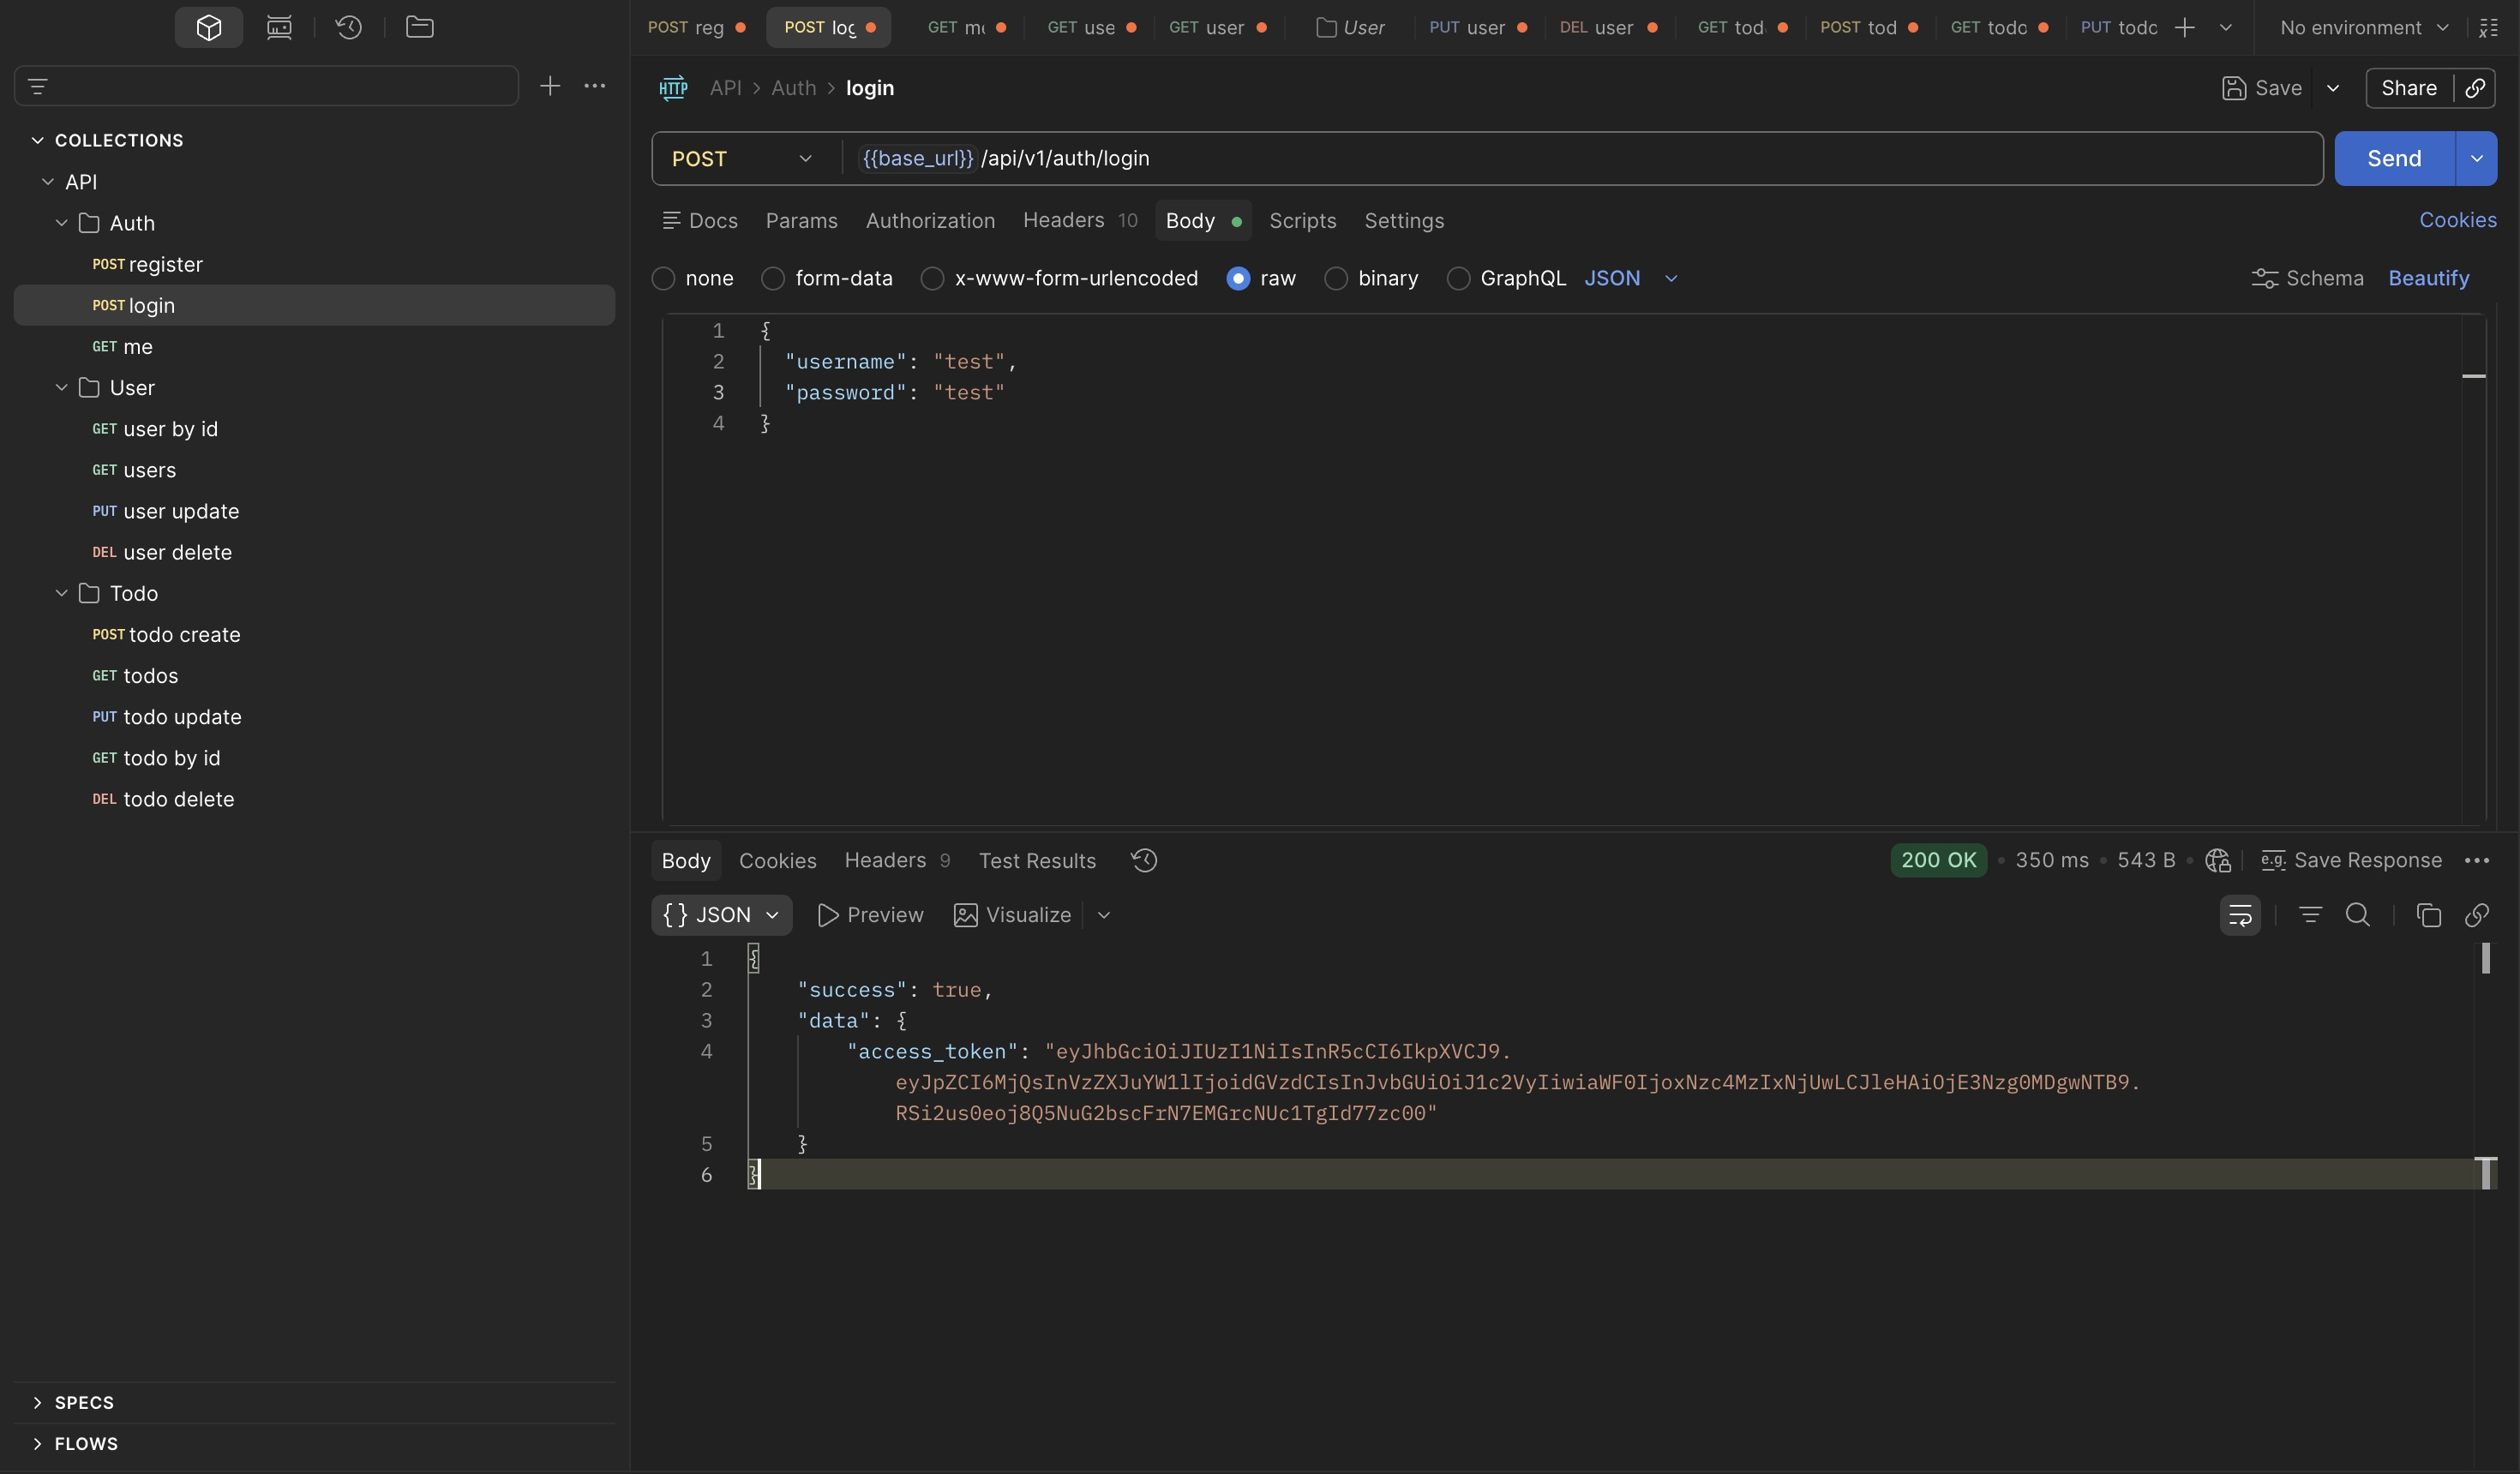
Task: Collapse the Auth folder
Action: coord(61,222)
